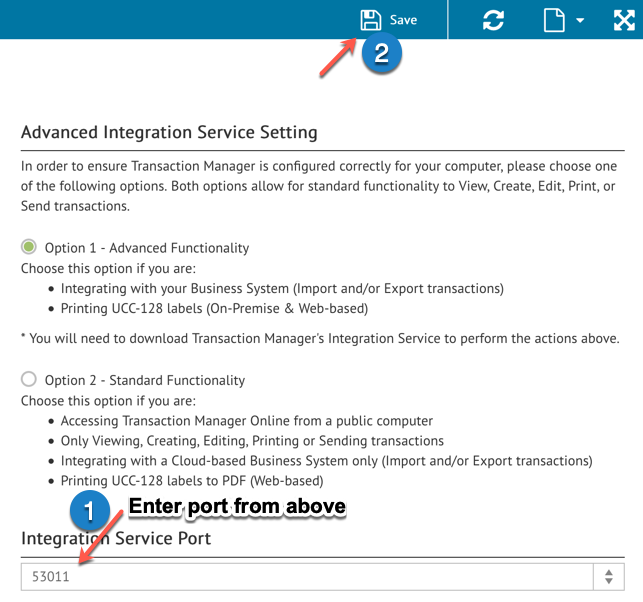This screenshot has width=643, height=602.
Task: Decrease port value with stepper down arrow
Action: (x=609, y=581)
